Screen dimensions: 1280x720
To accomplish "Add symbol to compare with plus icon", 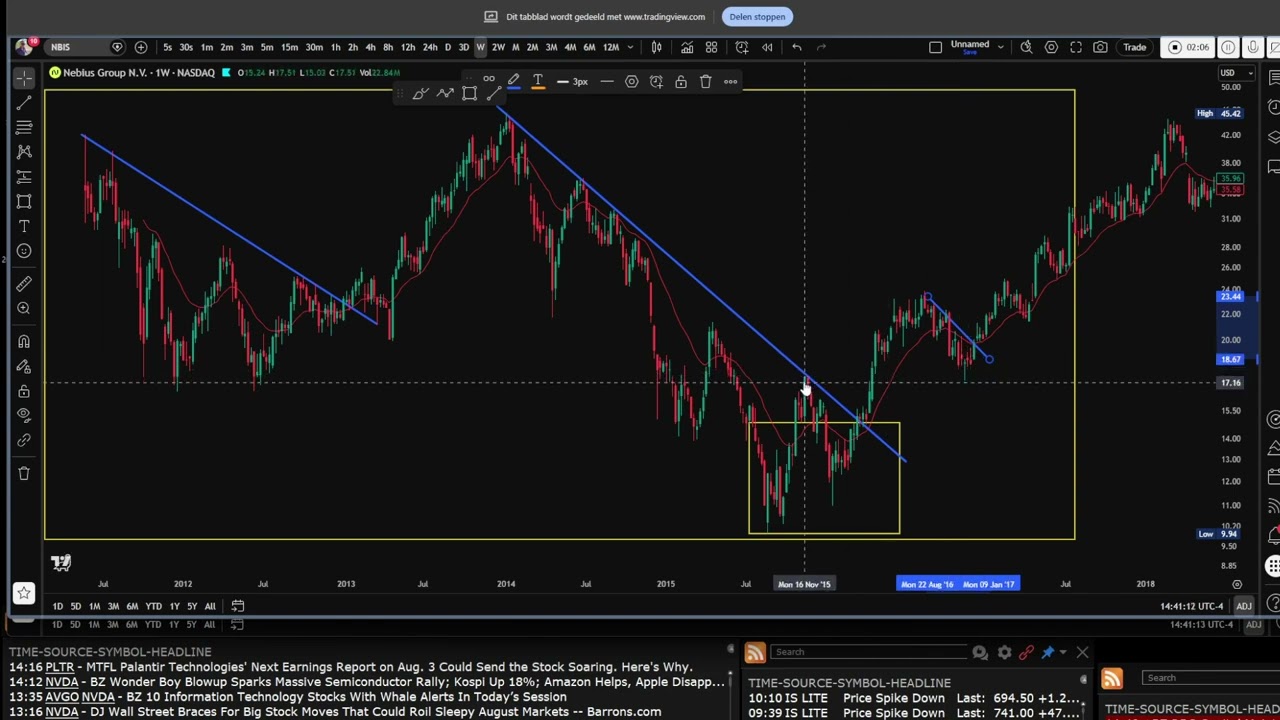I will click(141, 47).
